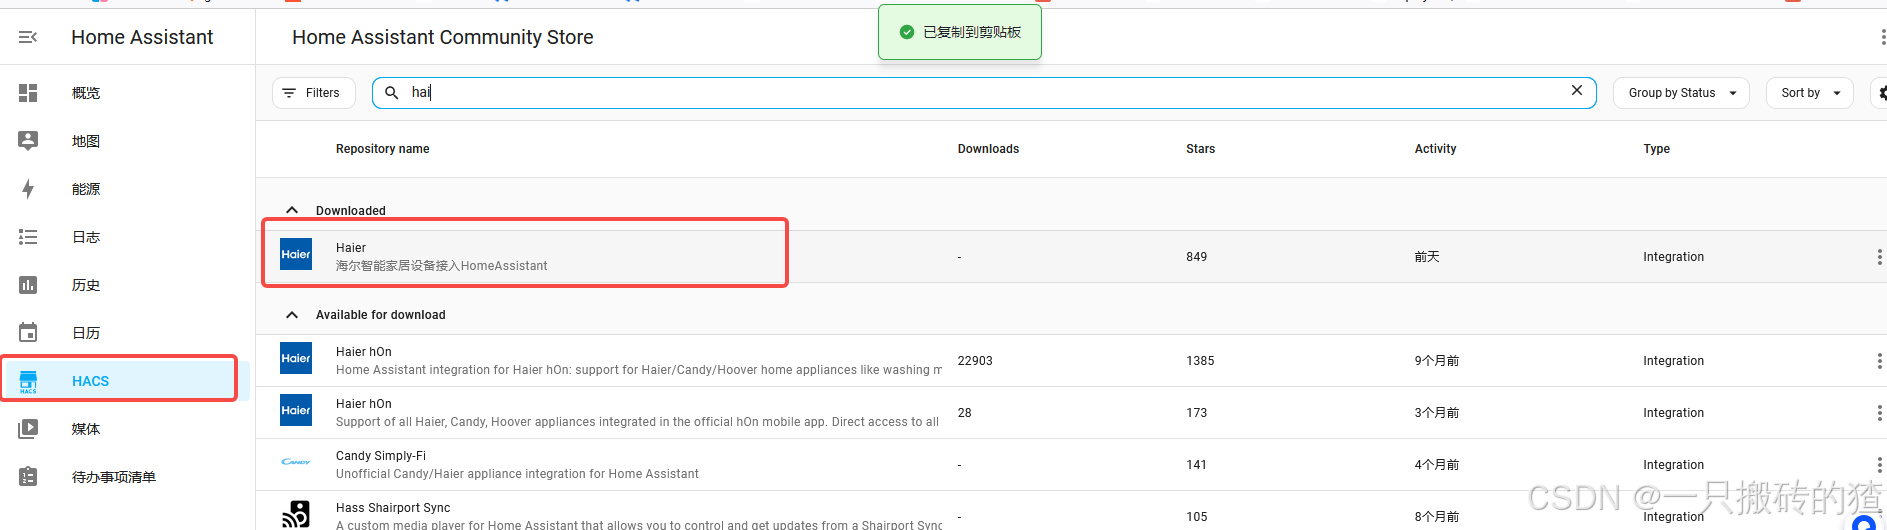Image resolution: width=1887 pixels, height=530 pixels.
Task: Focus the repository search field containing hai
Action: click(984, 93)
